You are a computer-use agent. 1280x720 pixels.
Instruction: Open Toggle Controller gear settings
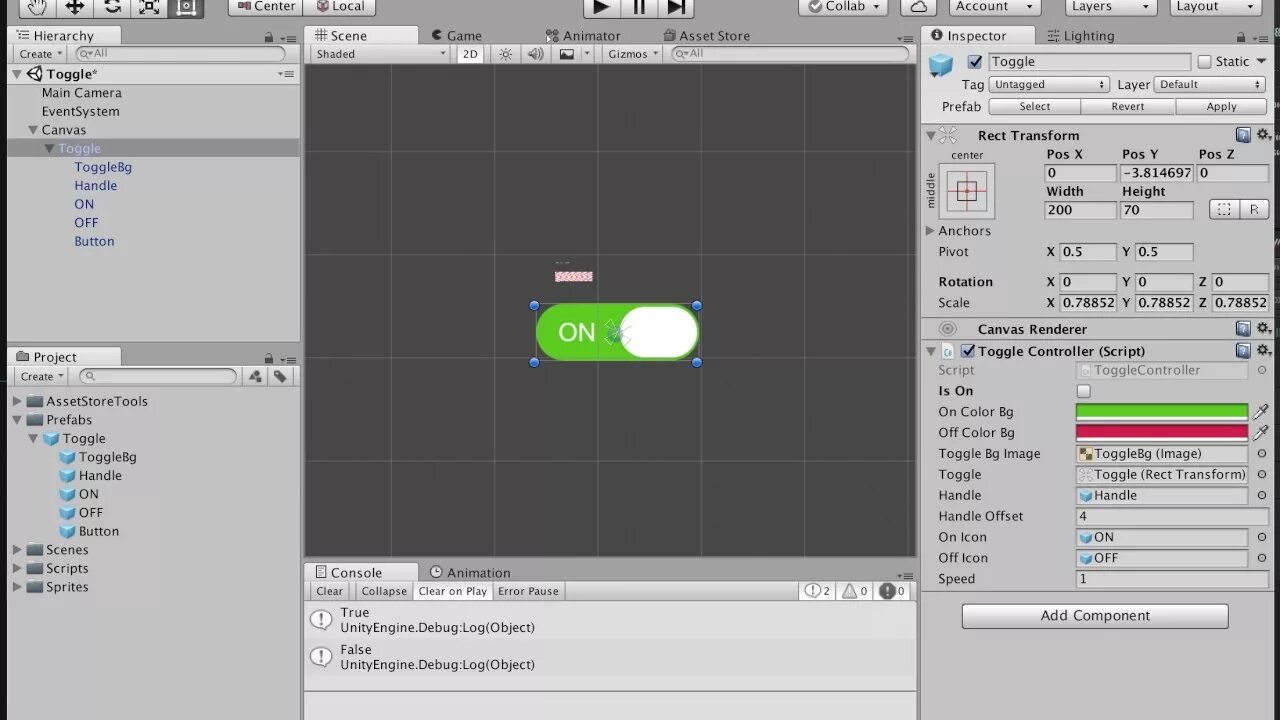1264,351
